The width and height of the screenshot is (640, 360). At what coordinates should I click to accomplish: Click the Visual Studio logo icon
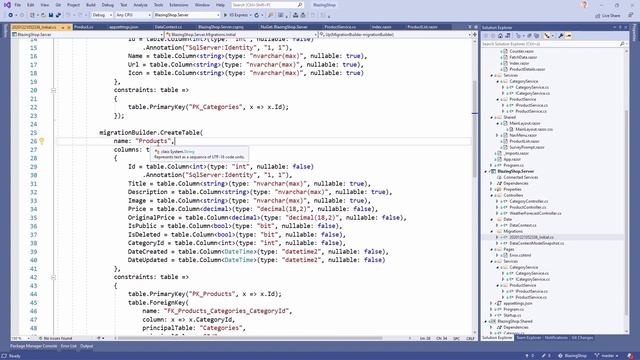[x=7, y=5]
